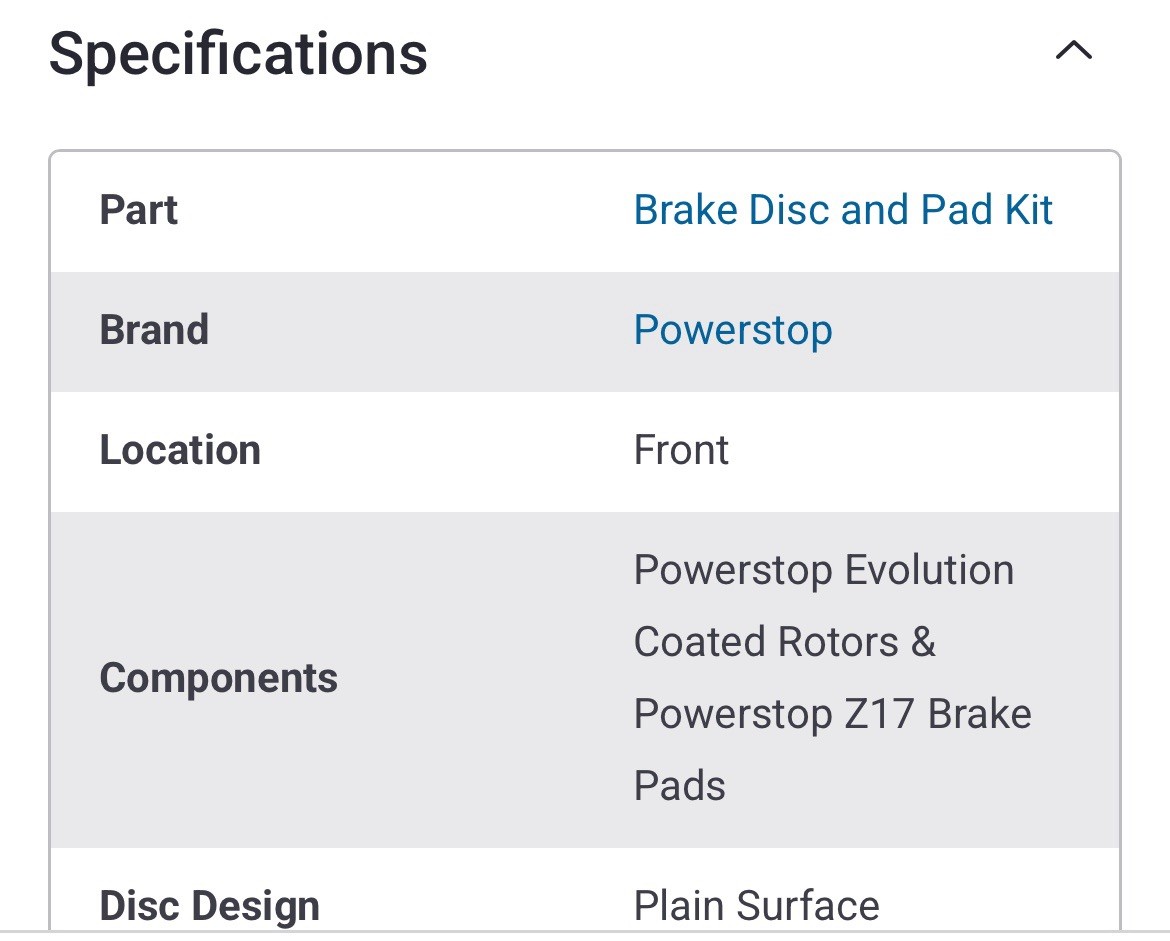
Task: Click the word Kit in Part link
Action: (1028, 210)
